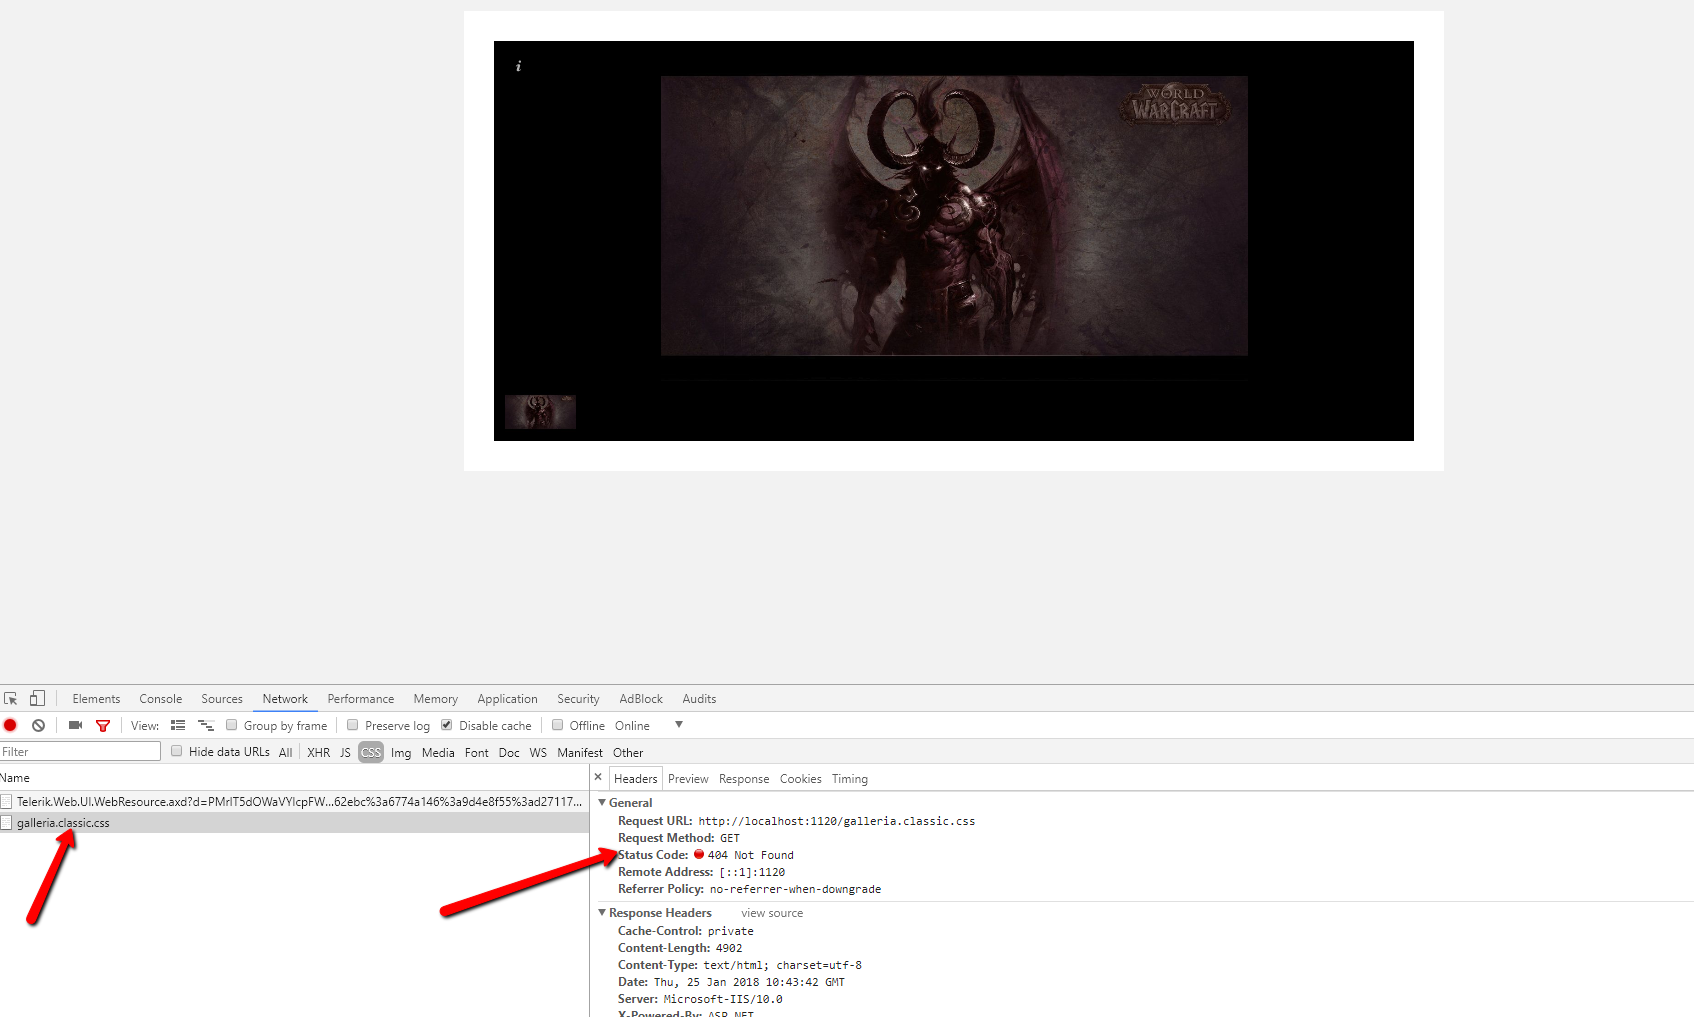
Task: Switch to Preview tab of request
Action: pos(688,779)
